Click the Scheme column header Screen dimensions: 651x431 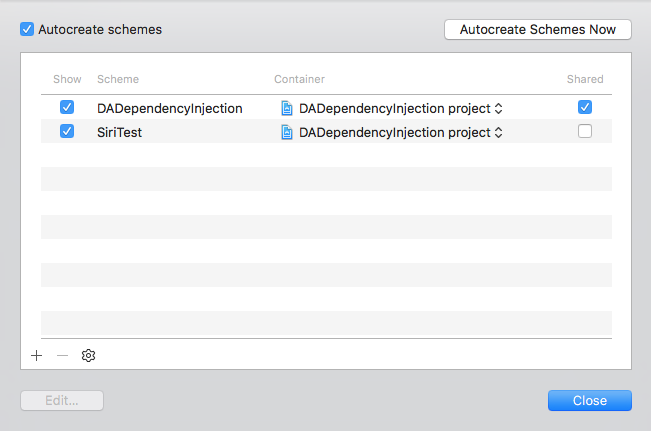point(118,79)
